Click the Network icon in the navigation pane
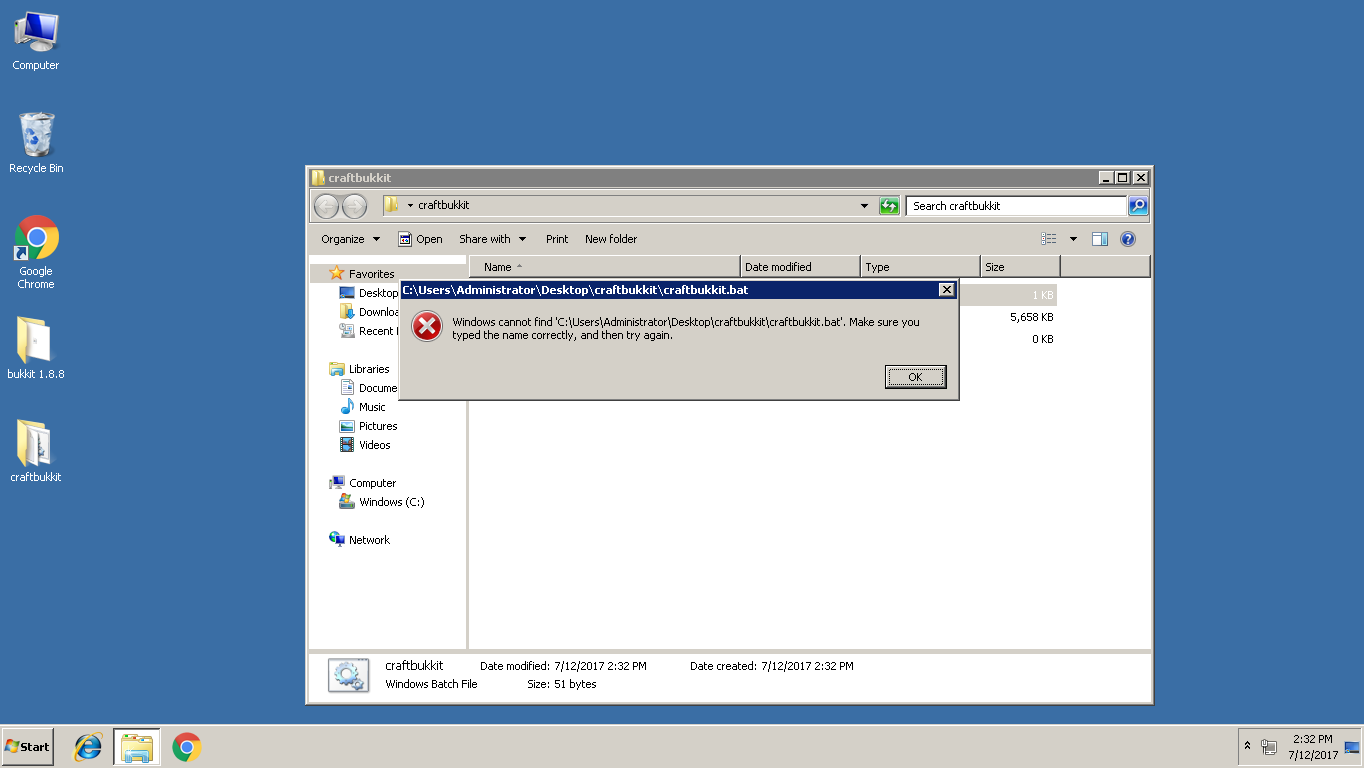This screenshot has height=768, width=1364. 337,540
